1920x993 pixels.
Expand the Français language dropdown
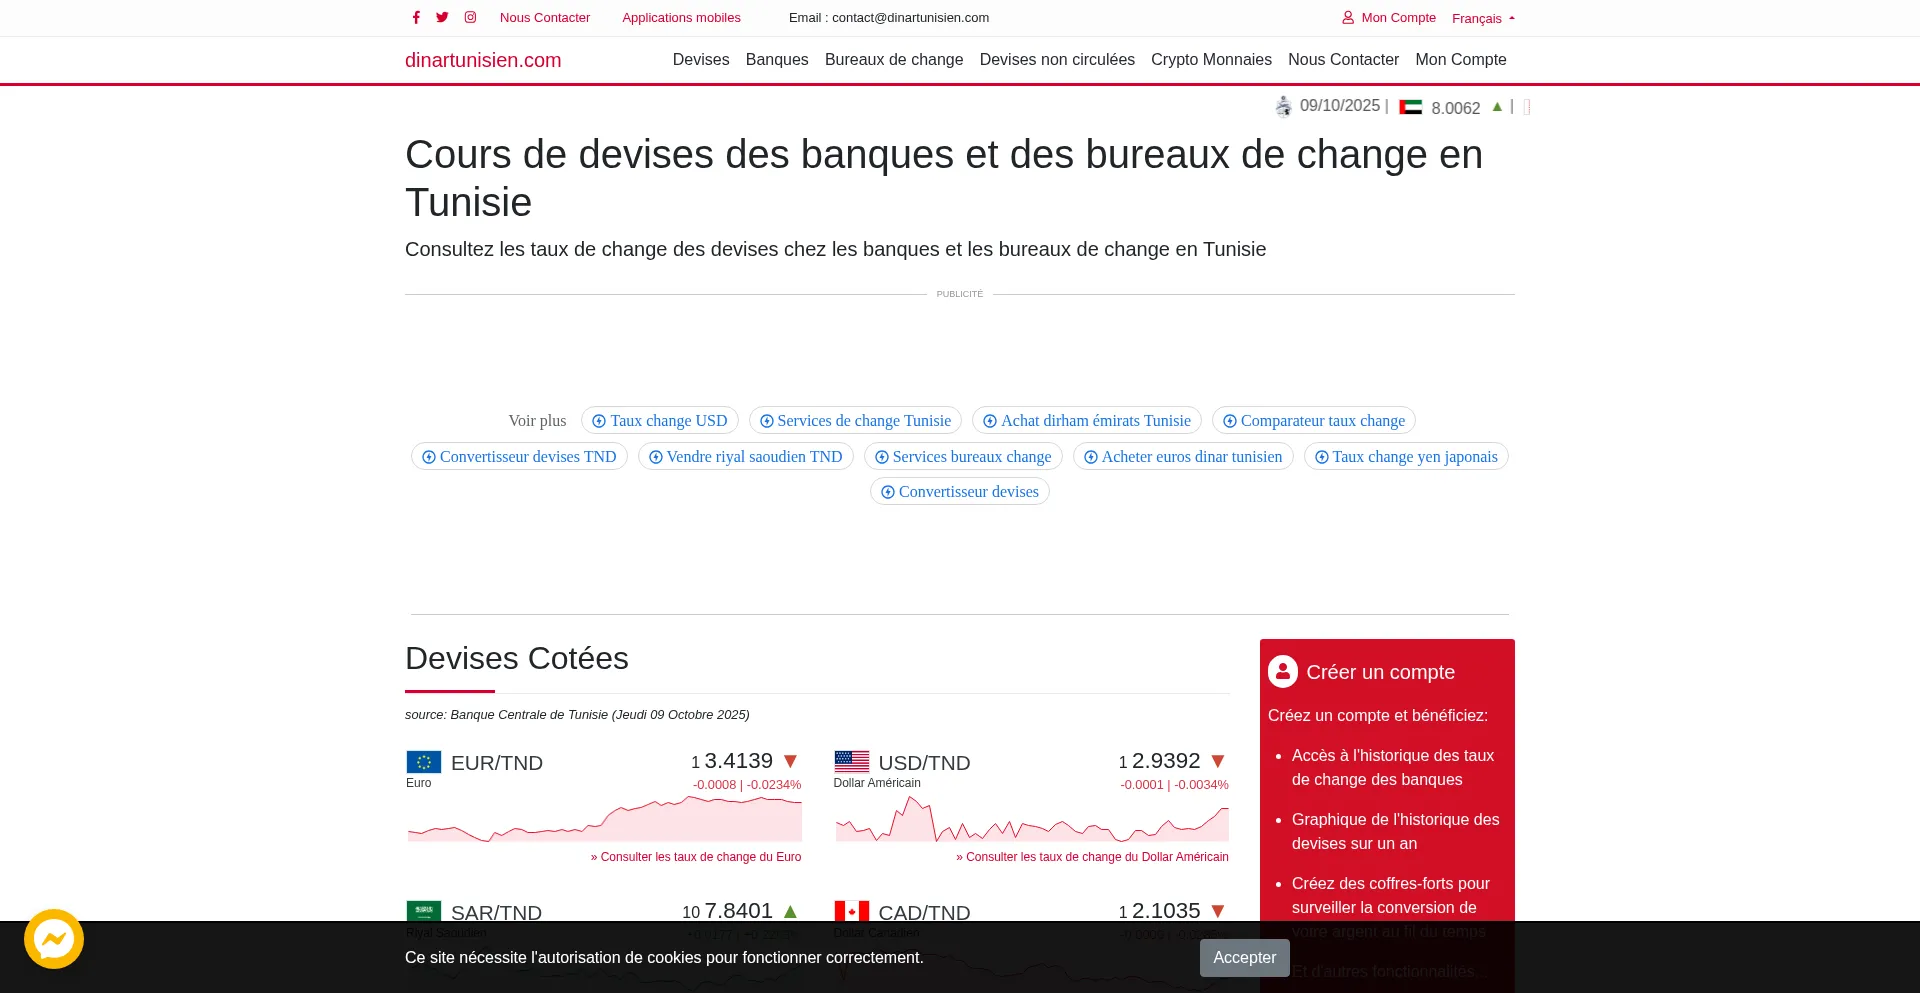[x=1483, y=18]
